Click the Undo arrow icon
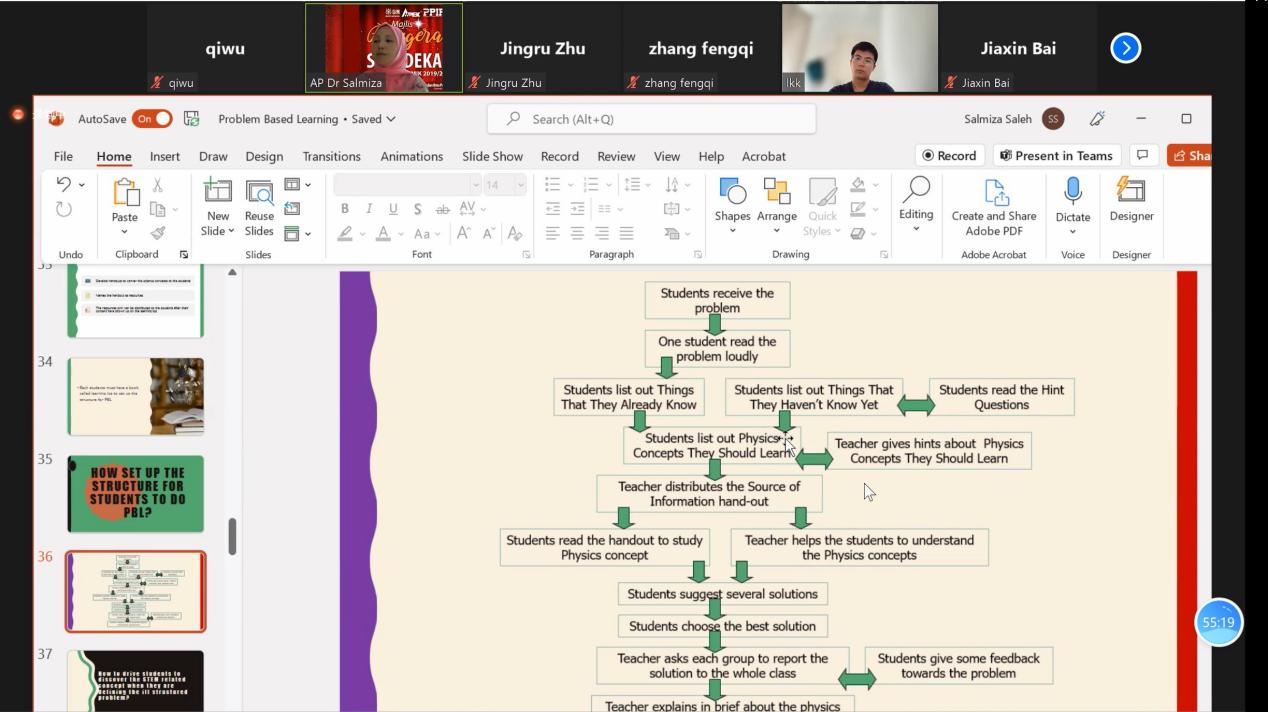The width and height of the screenshot is (1268, 712). pyautogui.click(x=64, y=184)
